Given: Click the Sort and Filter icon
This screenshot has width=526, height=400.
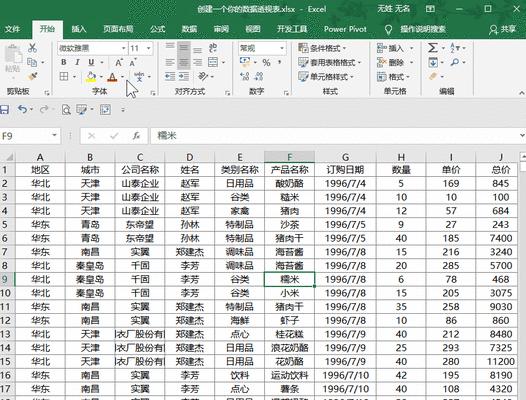Looking at the screenshot, I should [455, 48].
